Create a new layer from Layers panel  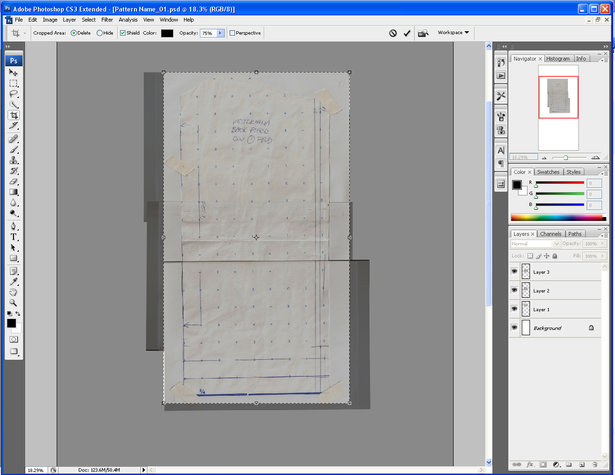[x=582, y=464]
